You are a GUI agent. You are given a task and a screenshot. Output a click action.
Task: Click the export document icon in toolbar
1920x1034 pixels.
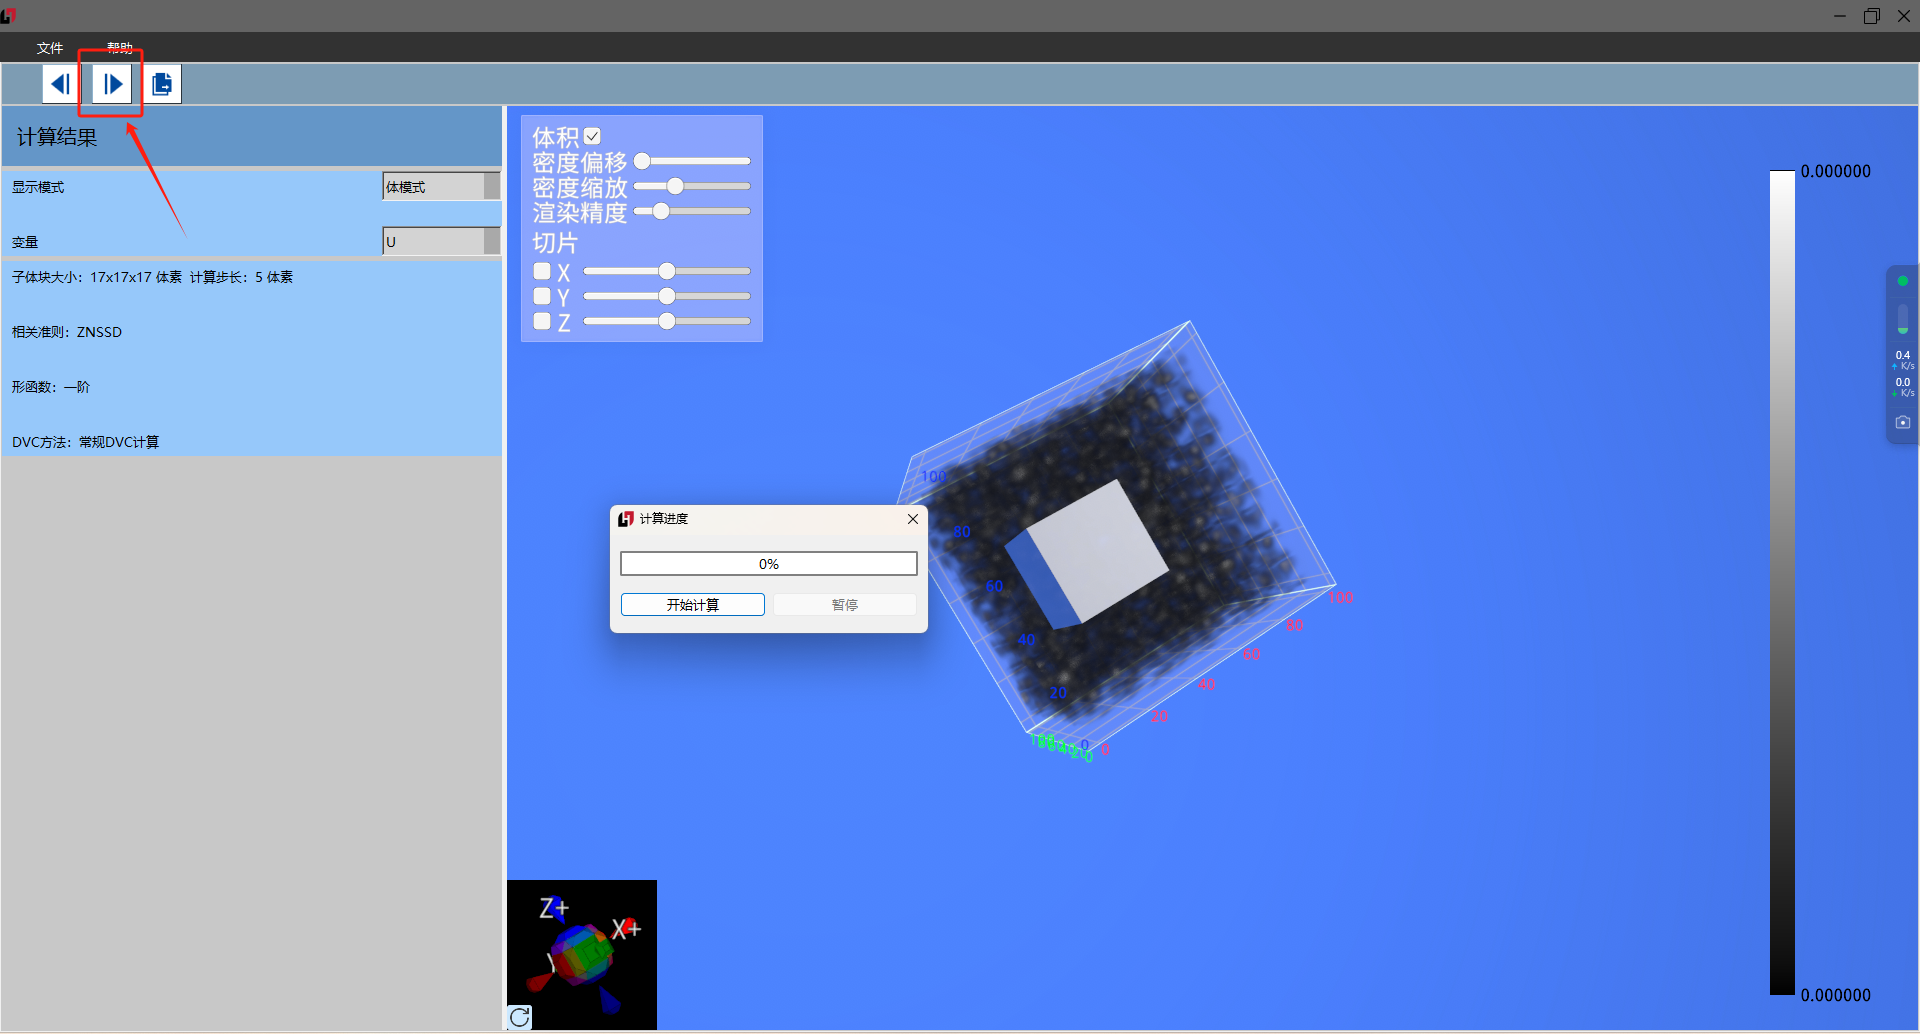click(x=162, y=84)
